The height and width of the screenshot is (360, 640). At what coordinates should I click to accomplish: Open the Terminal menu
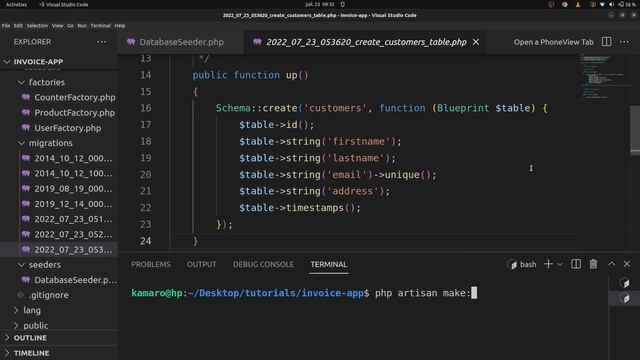coord(100,25)
